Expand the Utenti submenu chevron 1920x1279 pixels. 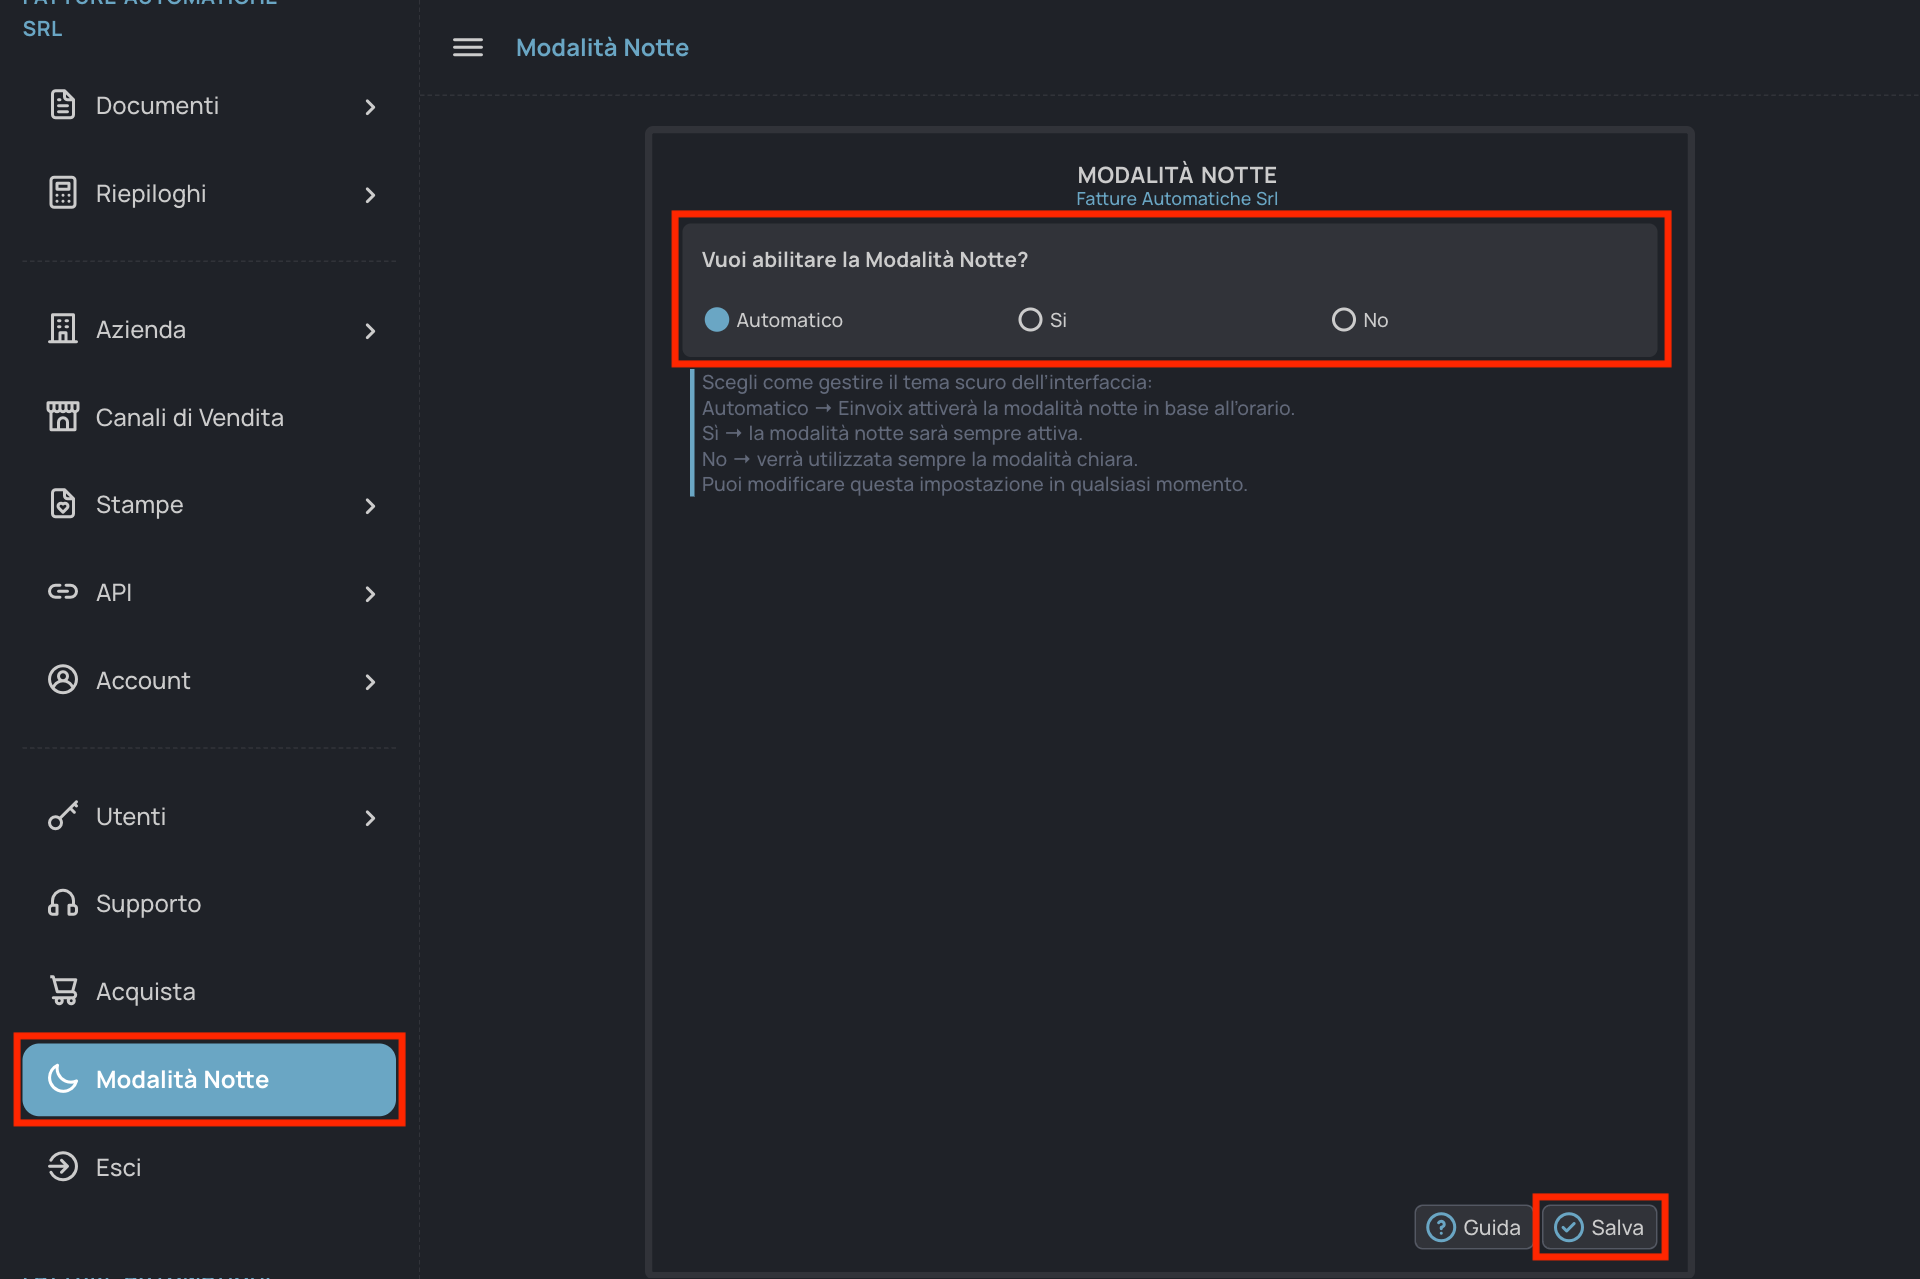coord(370,818)
